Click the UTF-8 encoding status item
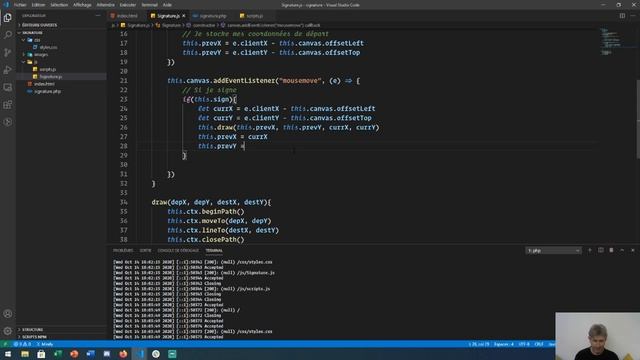Image resolution: width=640 pixels, height=360 pixels. pyautogui.click(x=524, y=344)
